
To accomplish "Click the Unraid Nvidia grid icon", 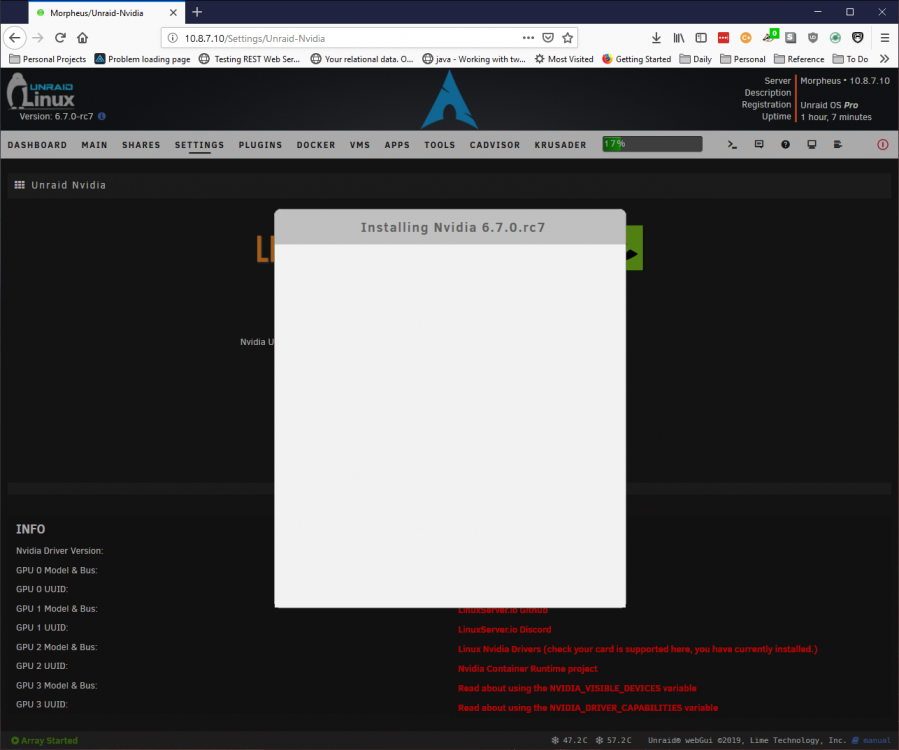I will tap(19, 185).
